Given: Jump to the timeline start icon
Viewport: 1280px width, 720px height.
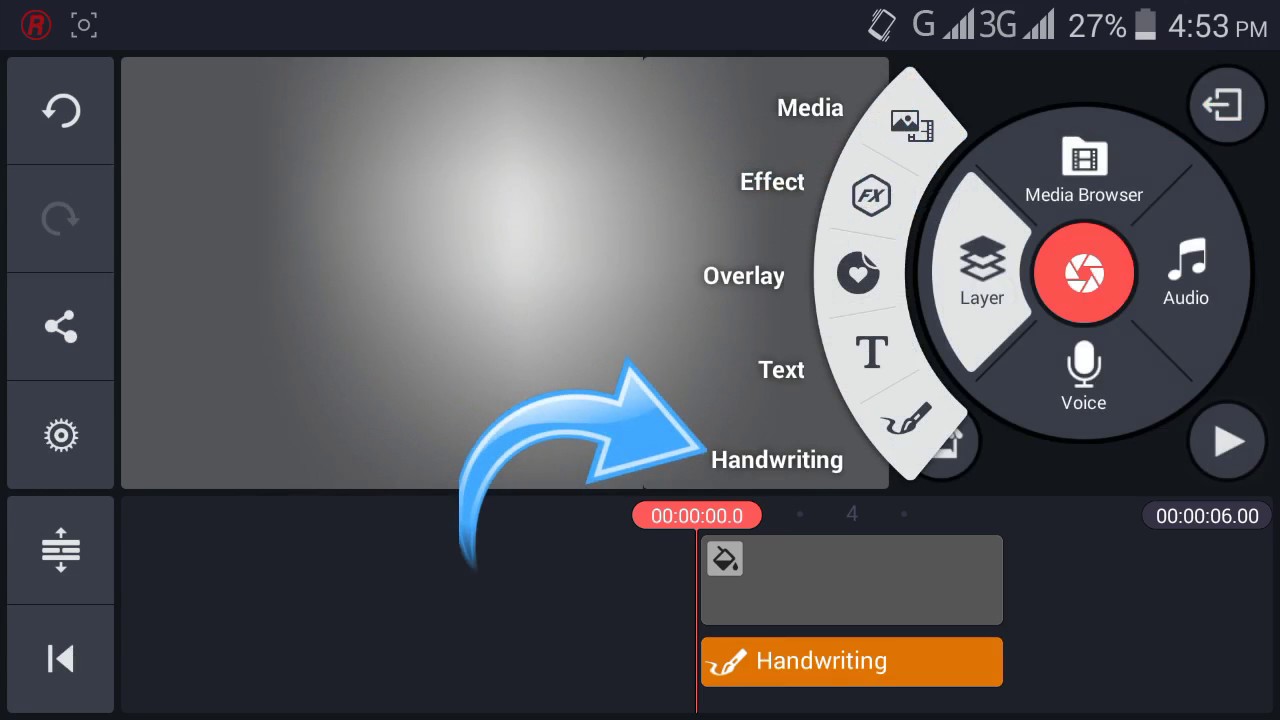Looking at the screenshot, I should coord(61,658).
